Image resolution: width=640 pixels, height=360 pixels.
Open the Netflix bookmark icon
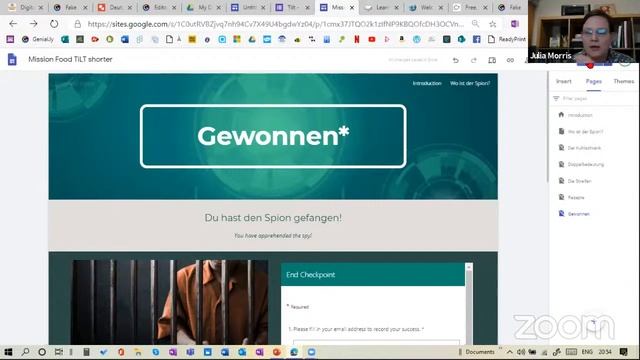tap(356, 39)
